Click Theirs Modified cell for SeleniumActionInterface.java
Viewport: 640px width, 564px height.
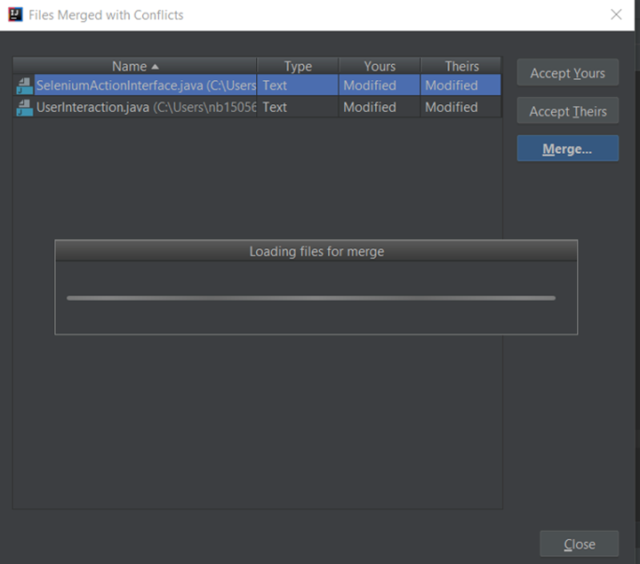click(461, 85)
